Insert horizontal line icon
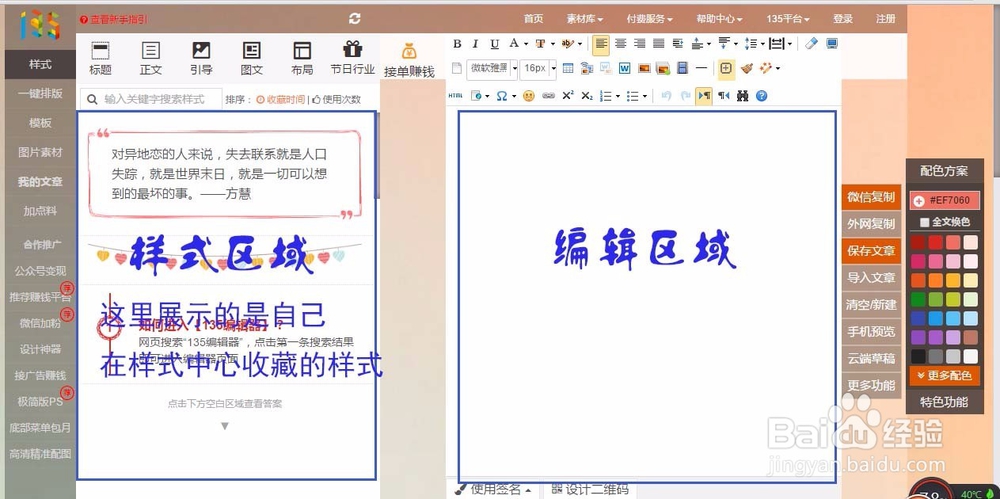Screen dimensions: 1000x499 [701, 68]
